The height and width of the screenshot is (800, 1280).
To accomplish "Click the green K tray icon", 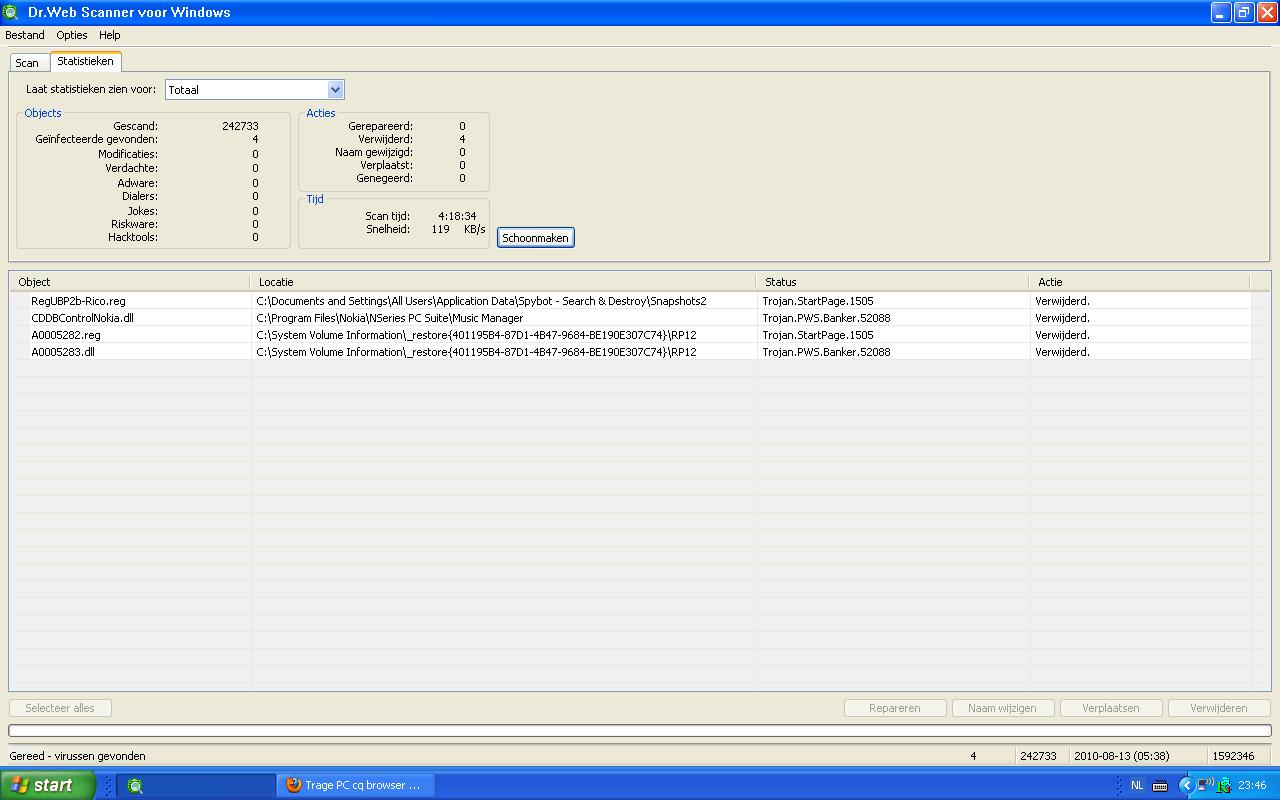I will pyautogui.click(x=1223, y=785).
